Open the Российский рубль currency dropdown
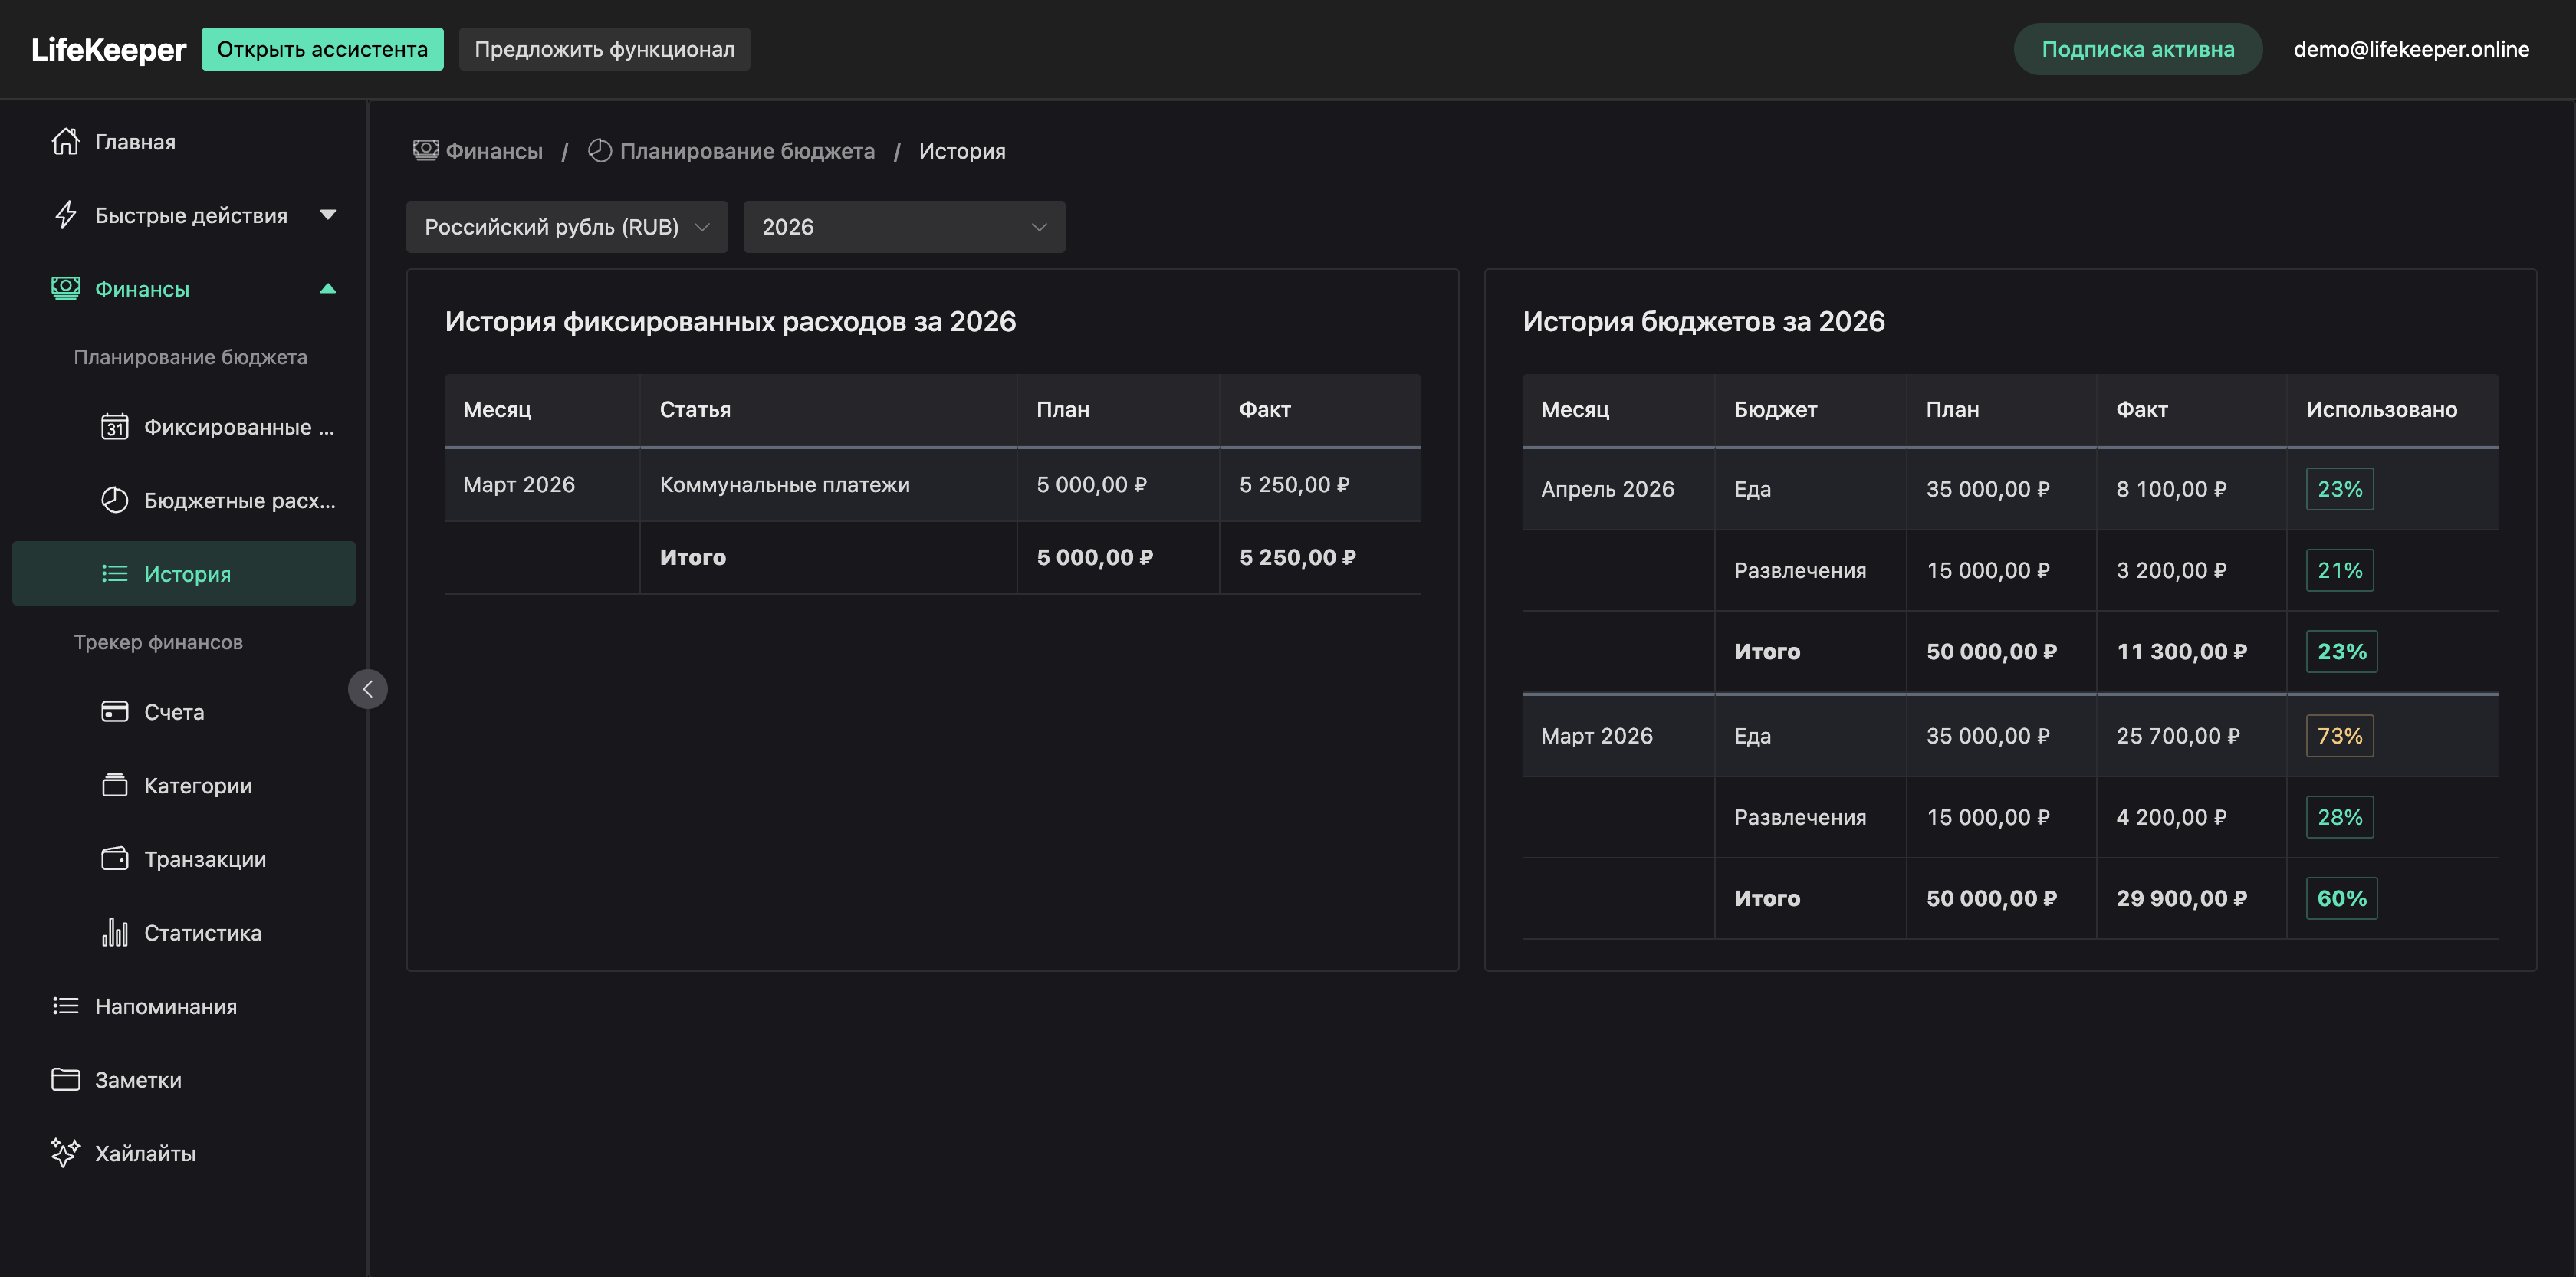The height and width of the screenshot is (1277, 2576). click(x=566, y=227)
